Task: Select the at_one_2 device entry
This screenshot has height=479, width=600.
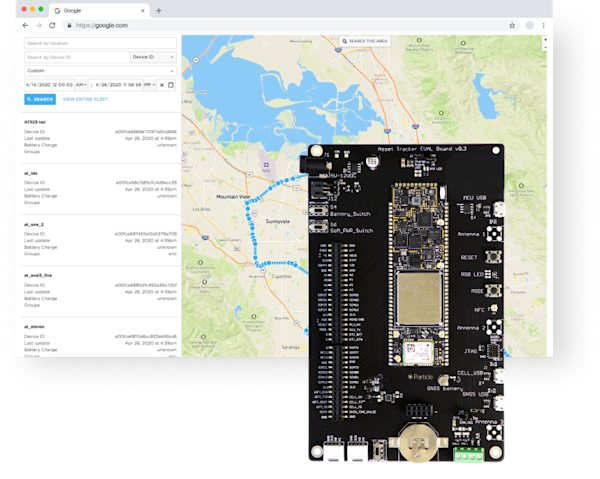Action: point(100,240)
